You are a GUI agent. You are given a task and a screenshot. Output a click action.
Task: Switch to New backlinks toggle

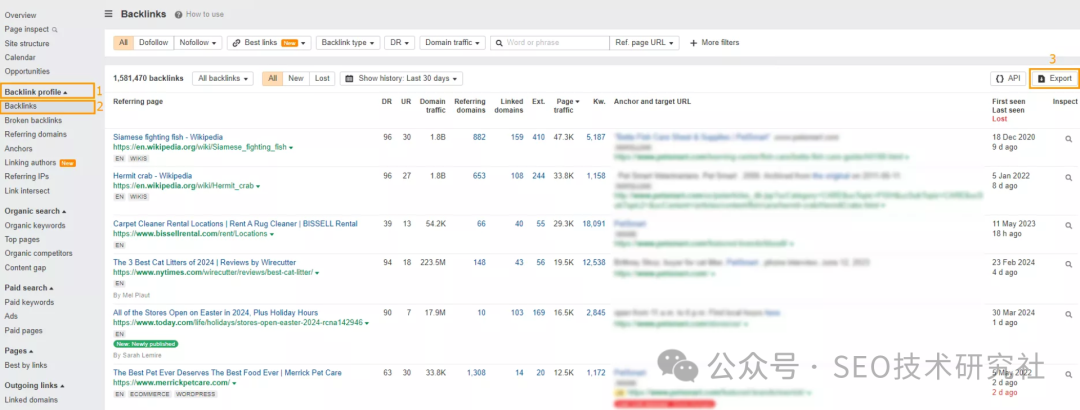click(296, 78)
